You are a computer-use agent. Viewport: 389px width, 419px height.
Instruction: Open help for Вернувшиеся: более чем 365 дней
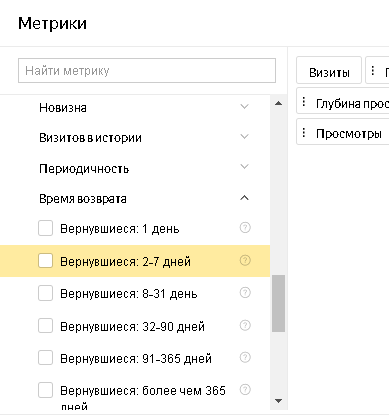245,389
